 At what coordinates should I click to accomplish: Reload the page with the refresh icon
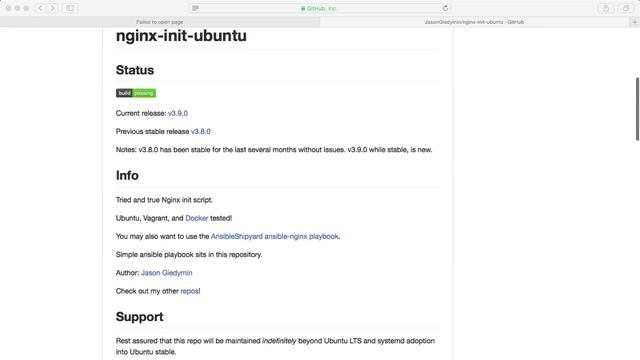pyautogui.click(x=445, y=8)
